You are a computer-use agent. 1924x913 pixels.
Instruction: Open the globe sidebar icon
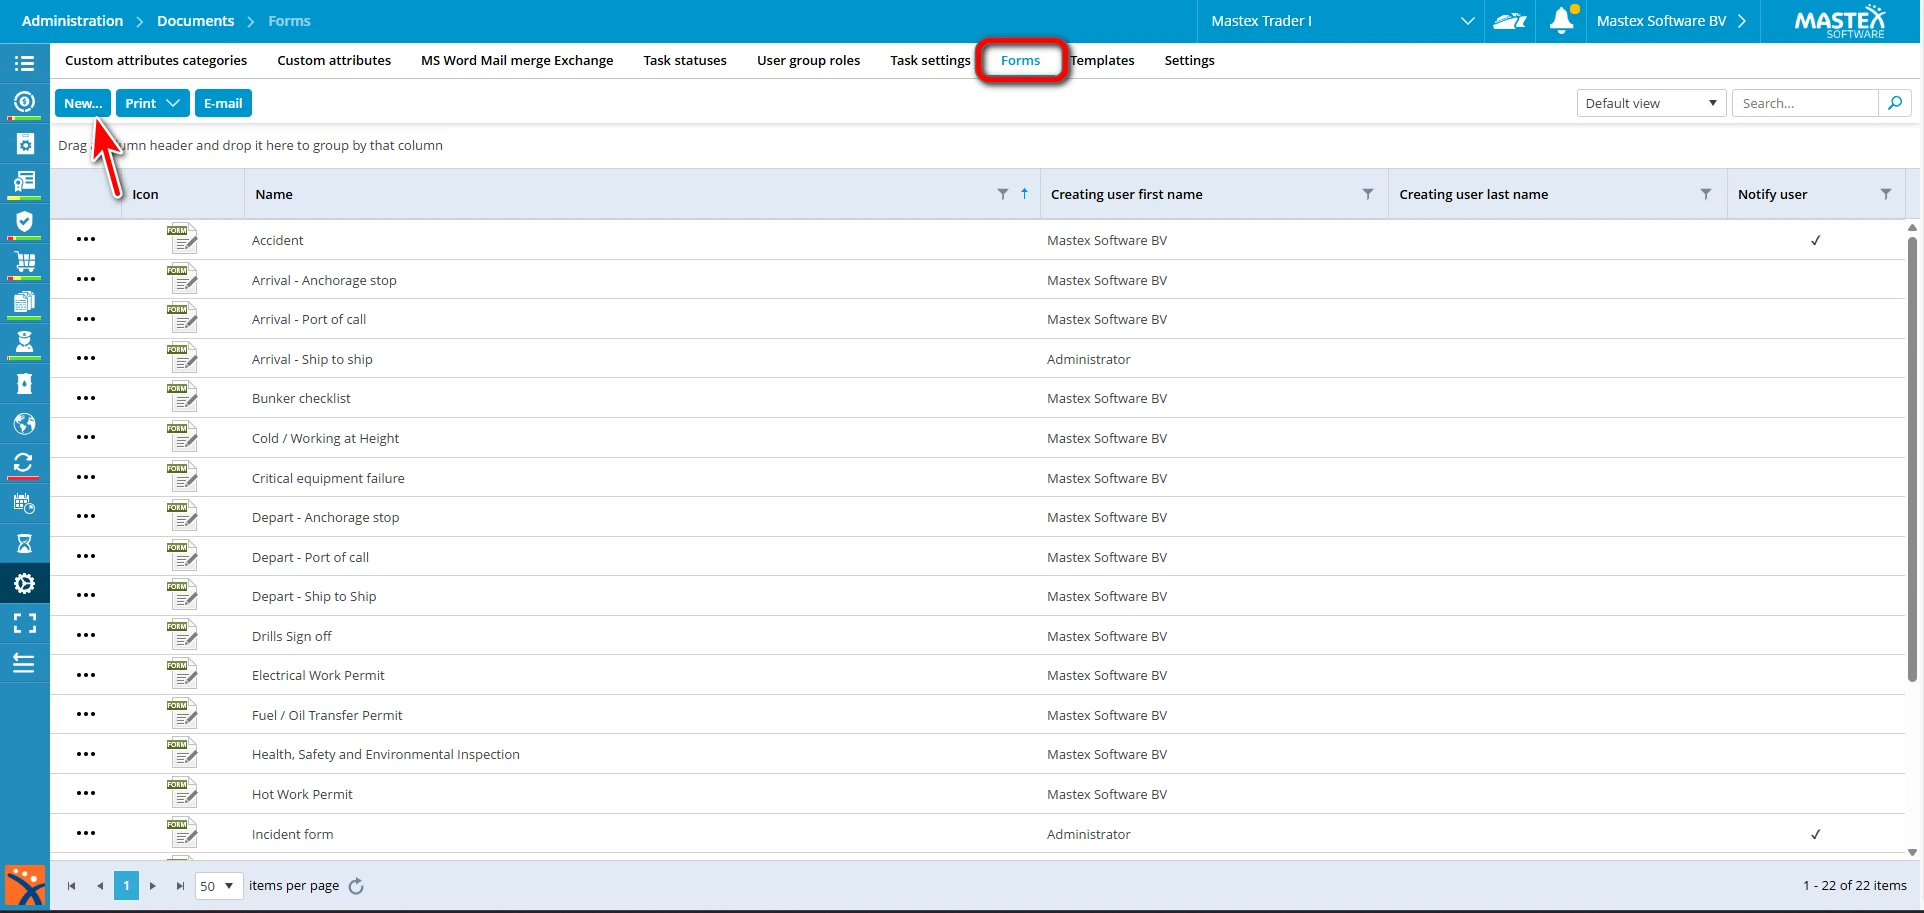25,424
